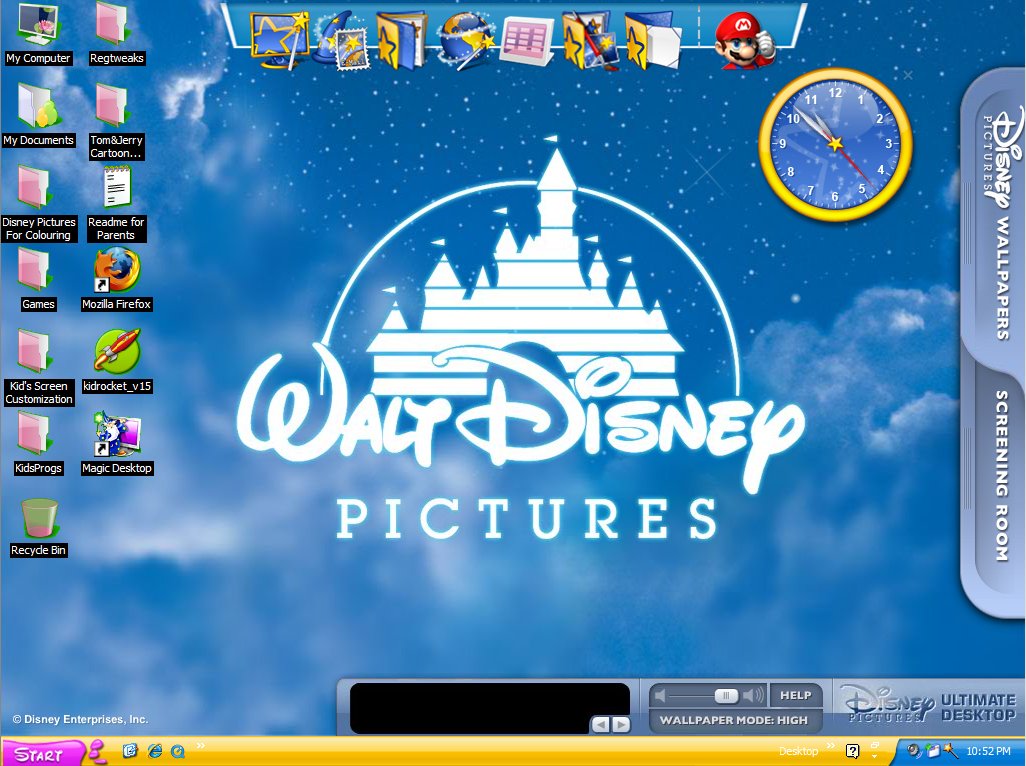Click the next arrow in media panel

[x=621, y=724]
